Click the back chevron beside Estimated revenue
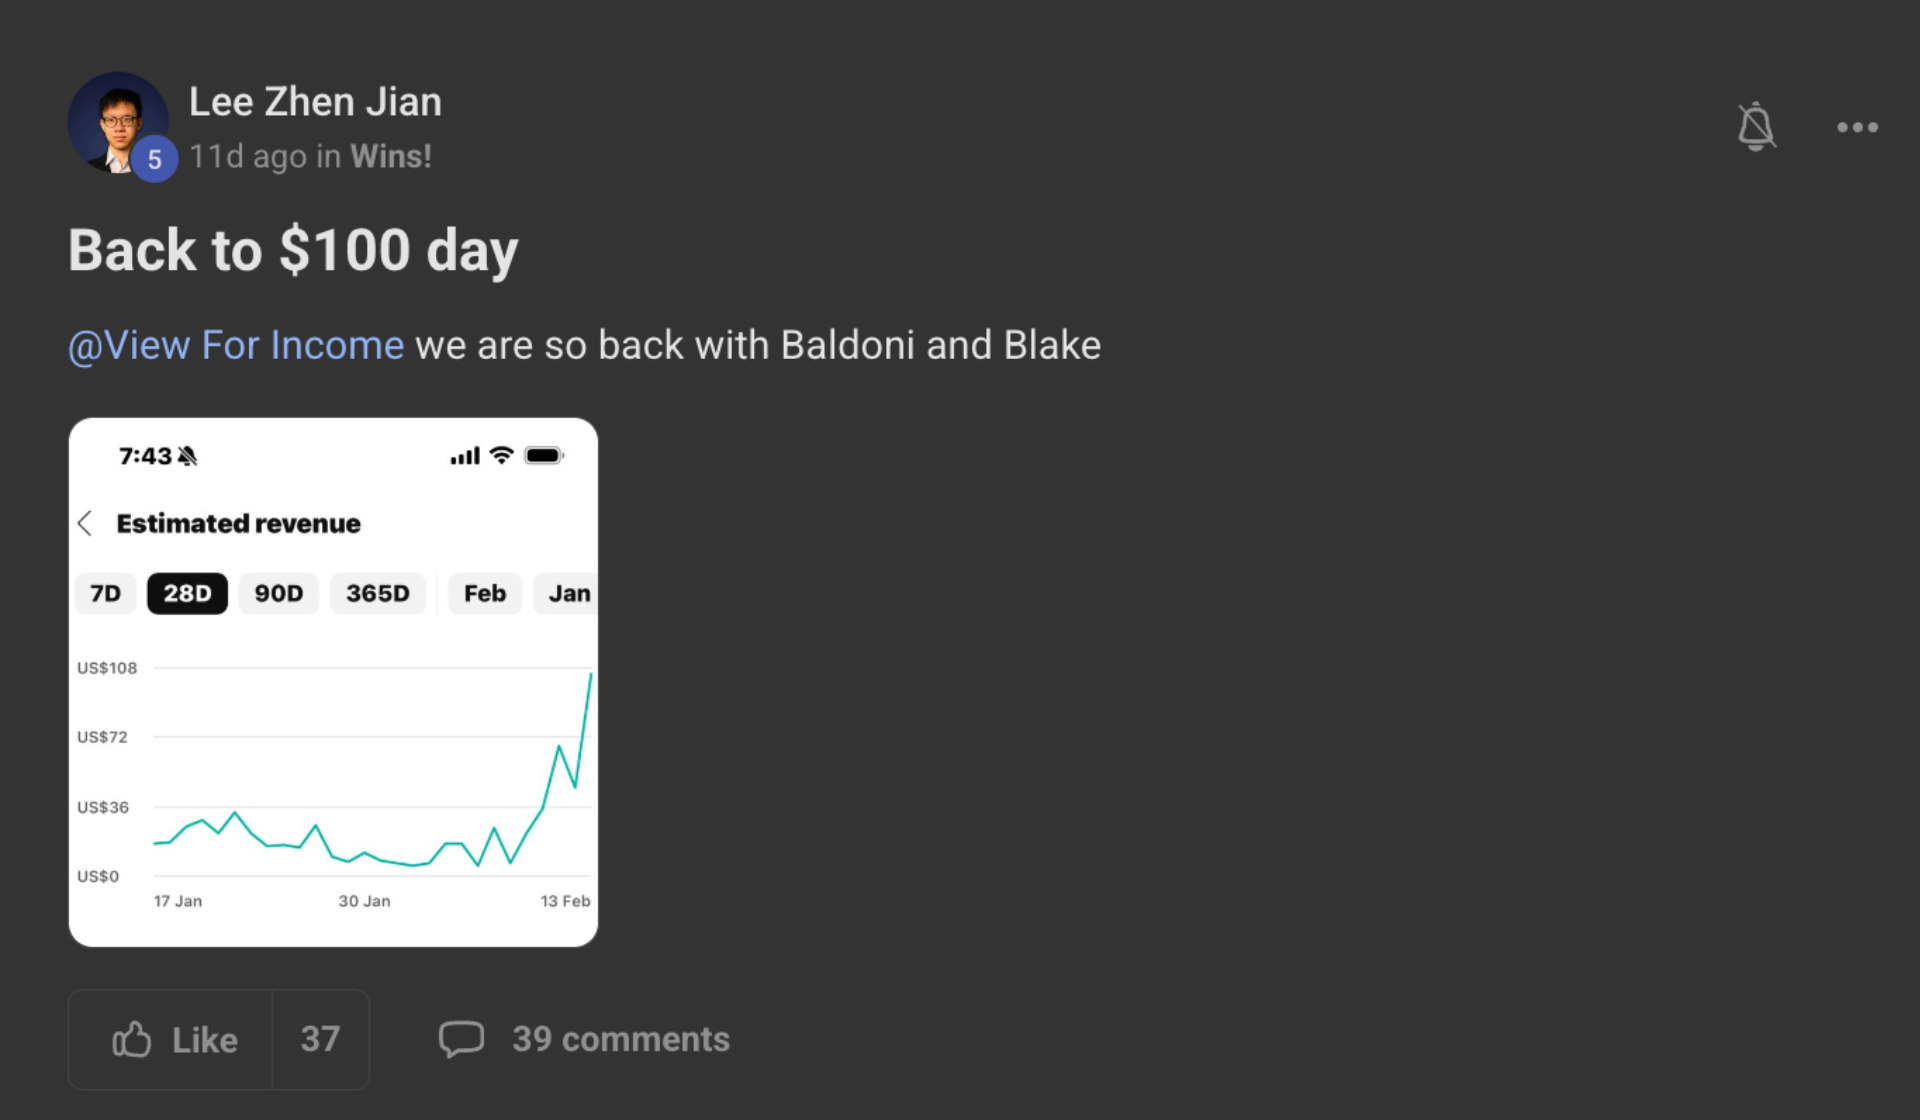 click(86, 523)
